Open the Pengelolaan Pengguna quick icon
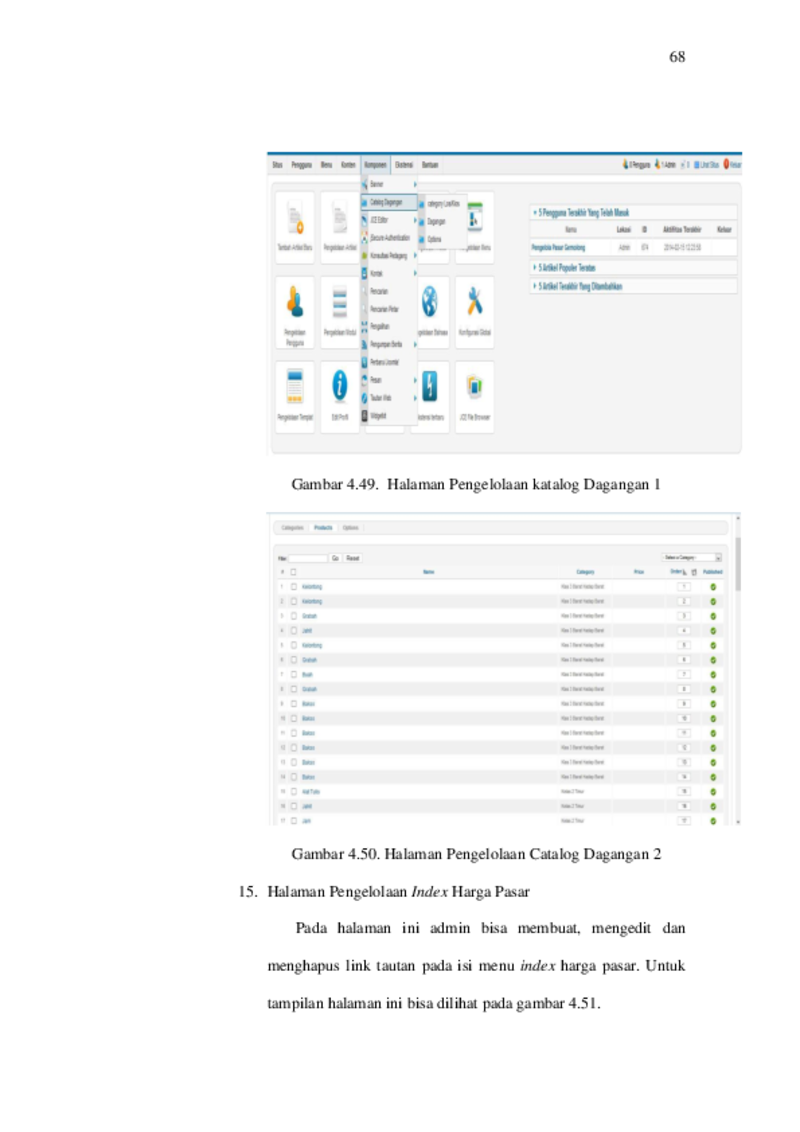Image resolution: width=800 pixels, height=1132 pixels. [x=295, y=312]
